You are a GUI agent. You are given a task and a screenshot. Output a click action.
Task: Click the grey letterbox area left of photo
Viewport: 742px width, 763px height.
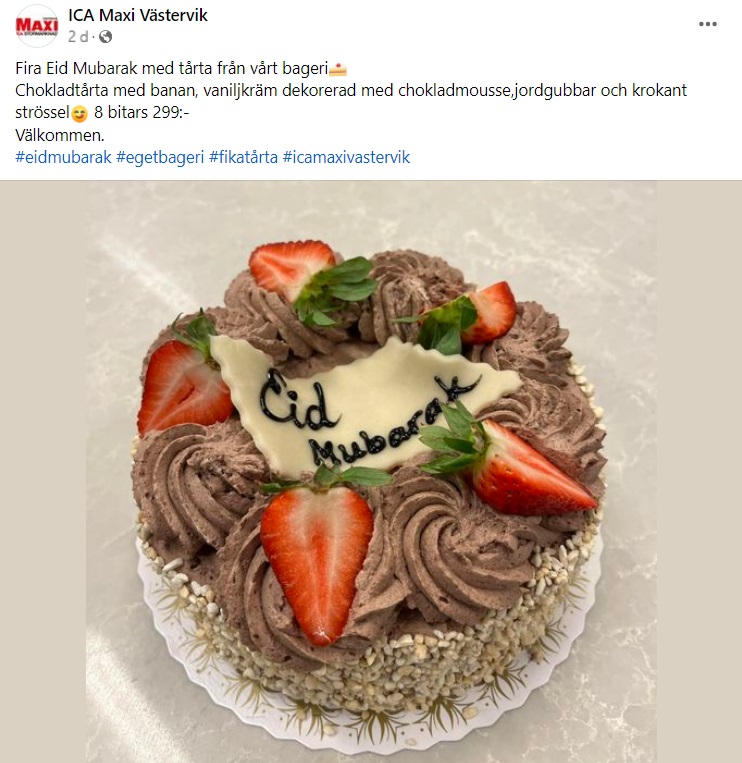tap(43, 472)
